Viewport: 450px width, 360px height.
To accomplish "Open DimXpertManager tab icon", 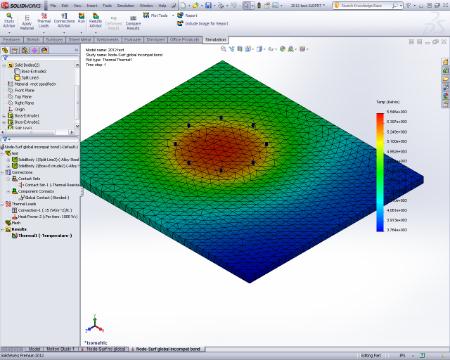I will click(x=35, y=50).
